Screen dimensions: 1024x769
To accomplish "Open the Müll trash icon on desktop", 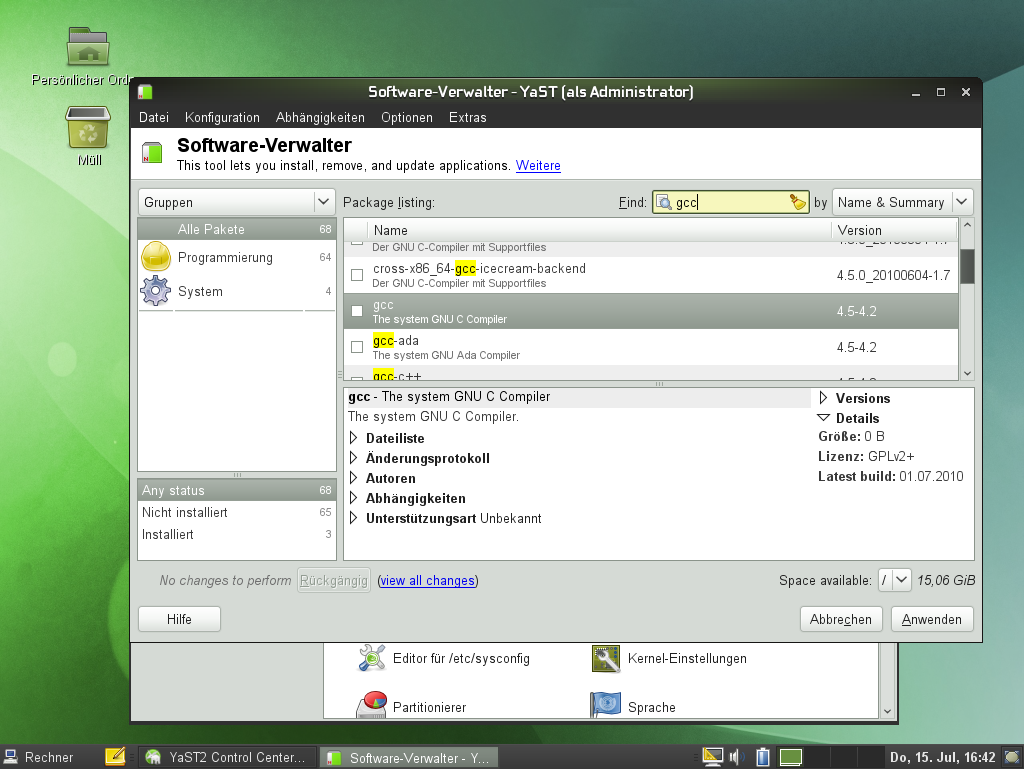I will click(x=88, y=128).
